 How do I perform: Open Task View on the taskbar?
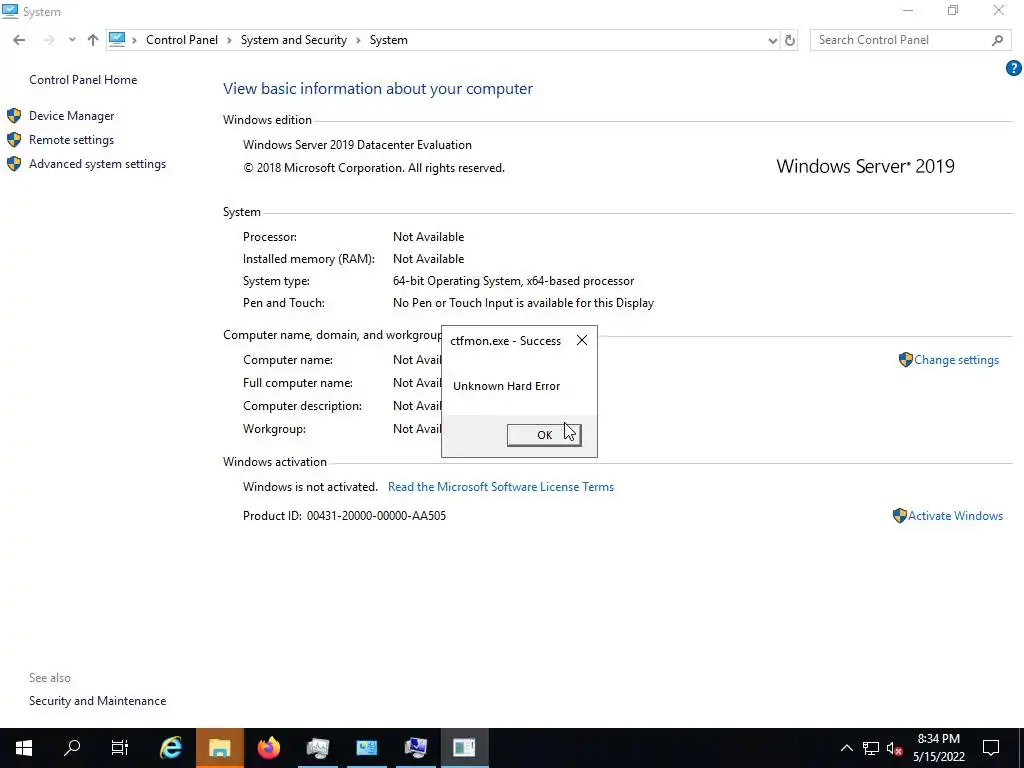pos(120,748)
